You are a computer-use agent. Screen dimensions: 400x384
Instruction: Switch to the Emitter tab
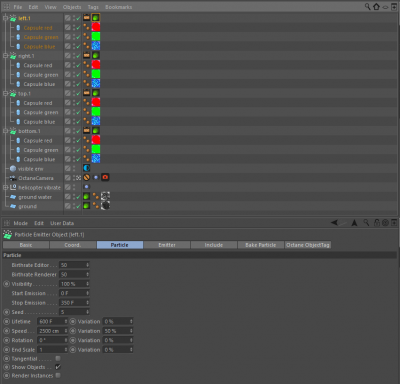[x=167, y=245]
